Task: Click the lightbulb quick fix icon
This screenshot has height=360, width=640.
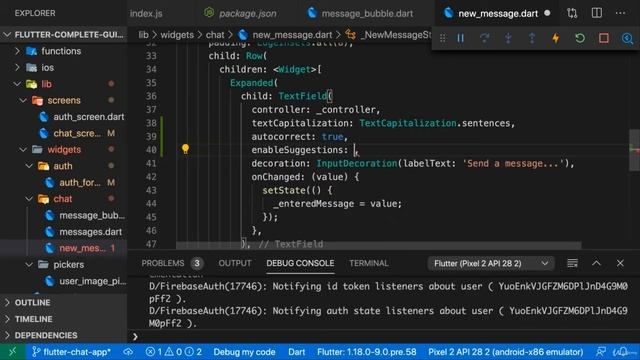Action: [185, 149]
